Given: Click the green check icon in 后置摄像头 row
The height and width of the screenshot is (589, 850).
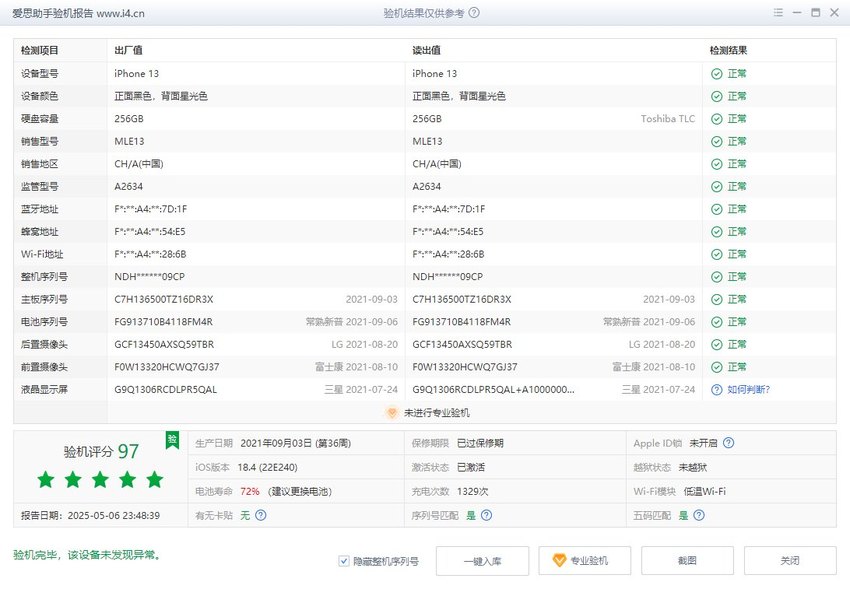Looking at the screenshot, I should (x=717, y=345).
